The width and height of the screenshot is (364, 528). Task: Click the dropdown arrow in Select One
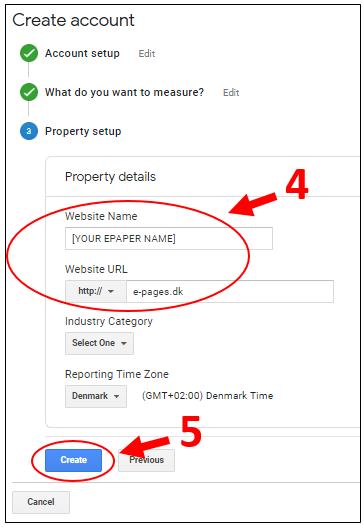pos(124,343)
